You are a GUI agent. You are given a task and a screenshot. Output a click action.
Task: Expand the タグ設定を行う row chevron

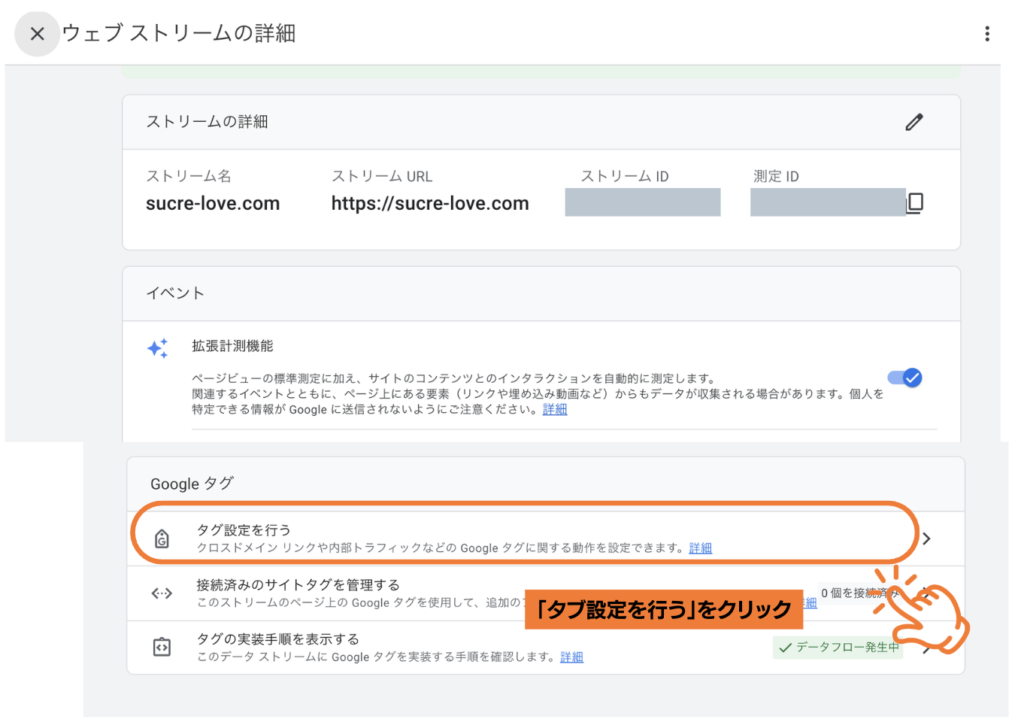(x=927, y=539)
